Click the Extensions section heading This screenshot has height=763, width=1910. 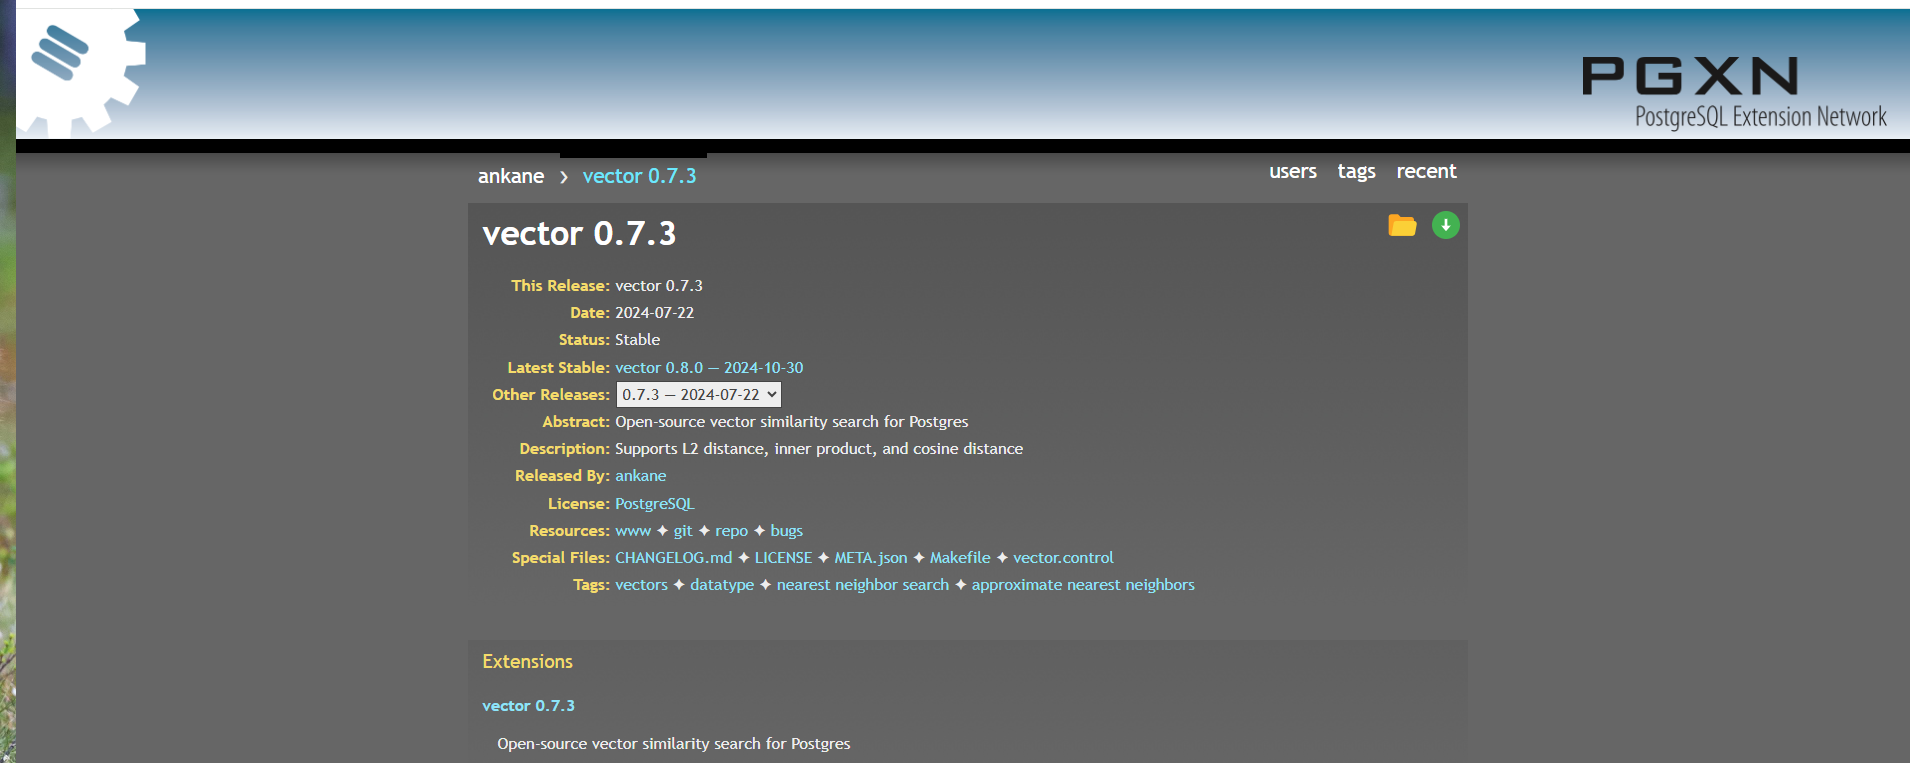pyautogui.click(x=527, y=662)
